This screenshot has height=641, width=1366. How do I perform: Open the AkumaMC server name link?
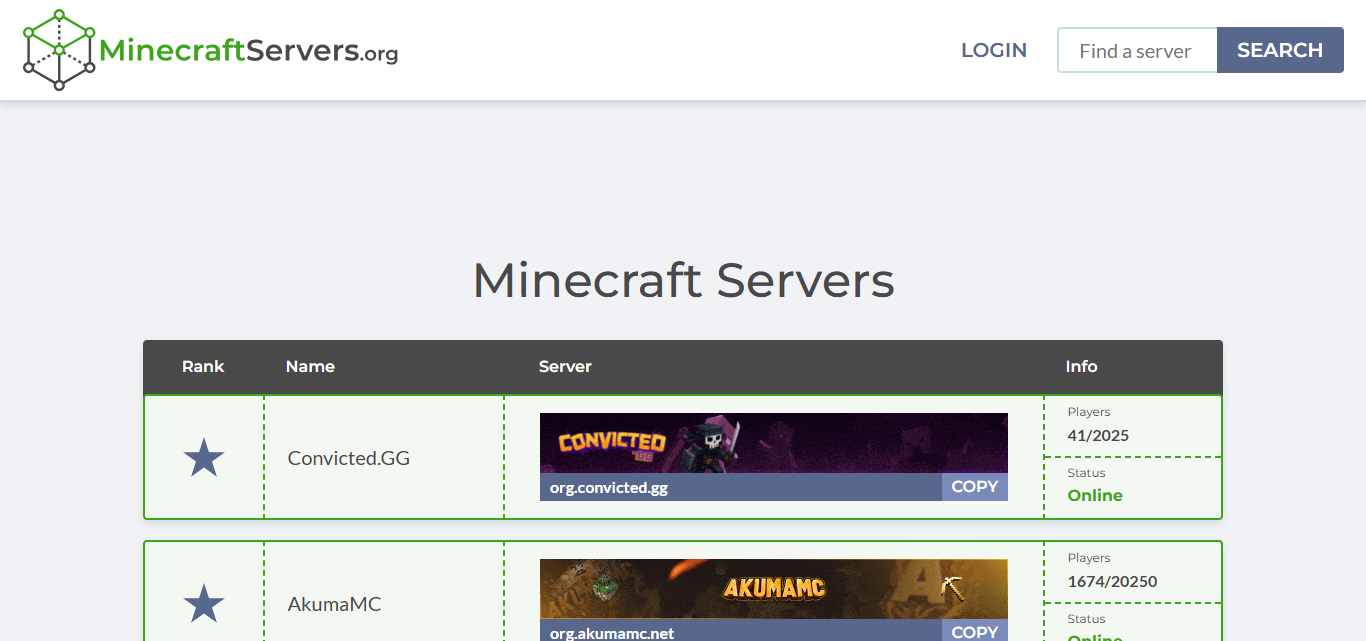tap(334, 604)
